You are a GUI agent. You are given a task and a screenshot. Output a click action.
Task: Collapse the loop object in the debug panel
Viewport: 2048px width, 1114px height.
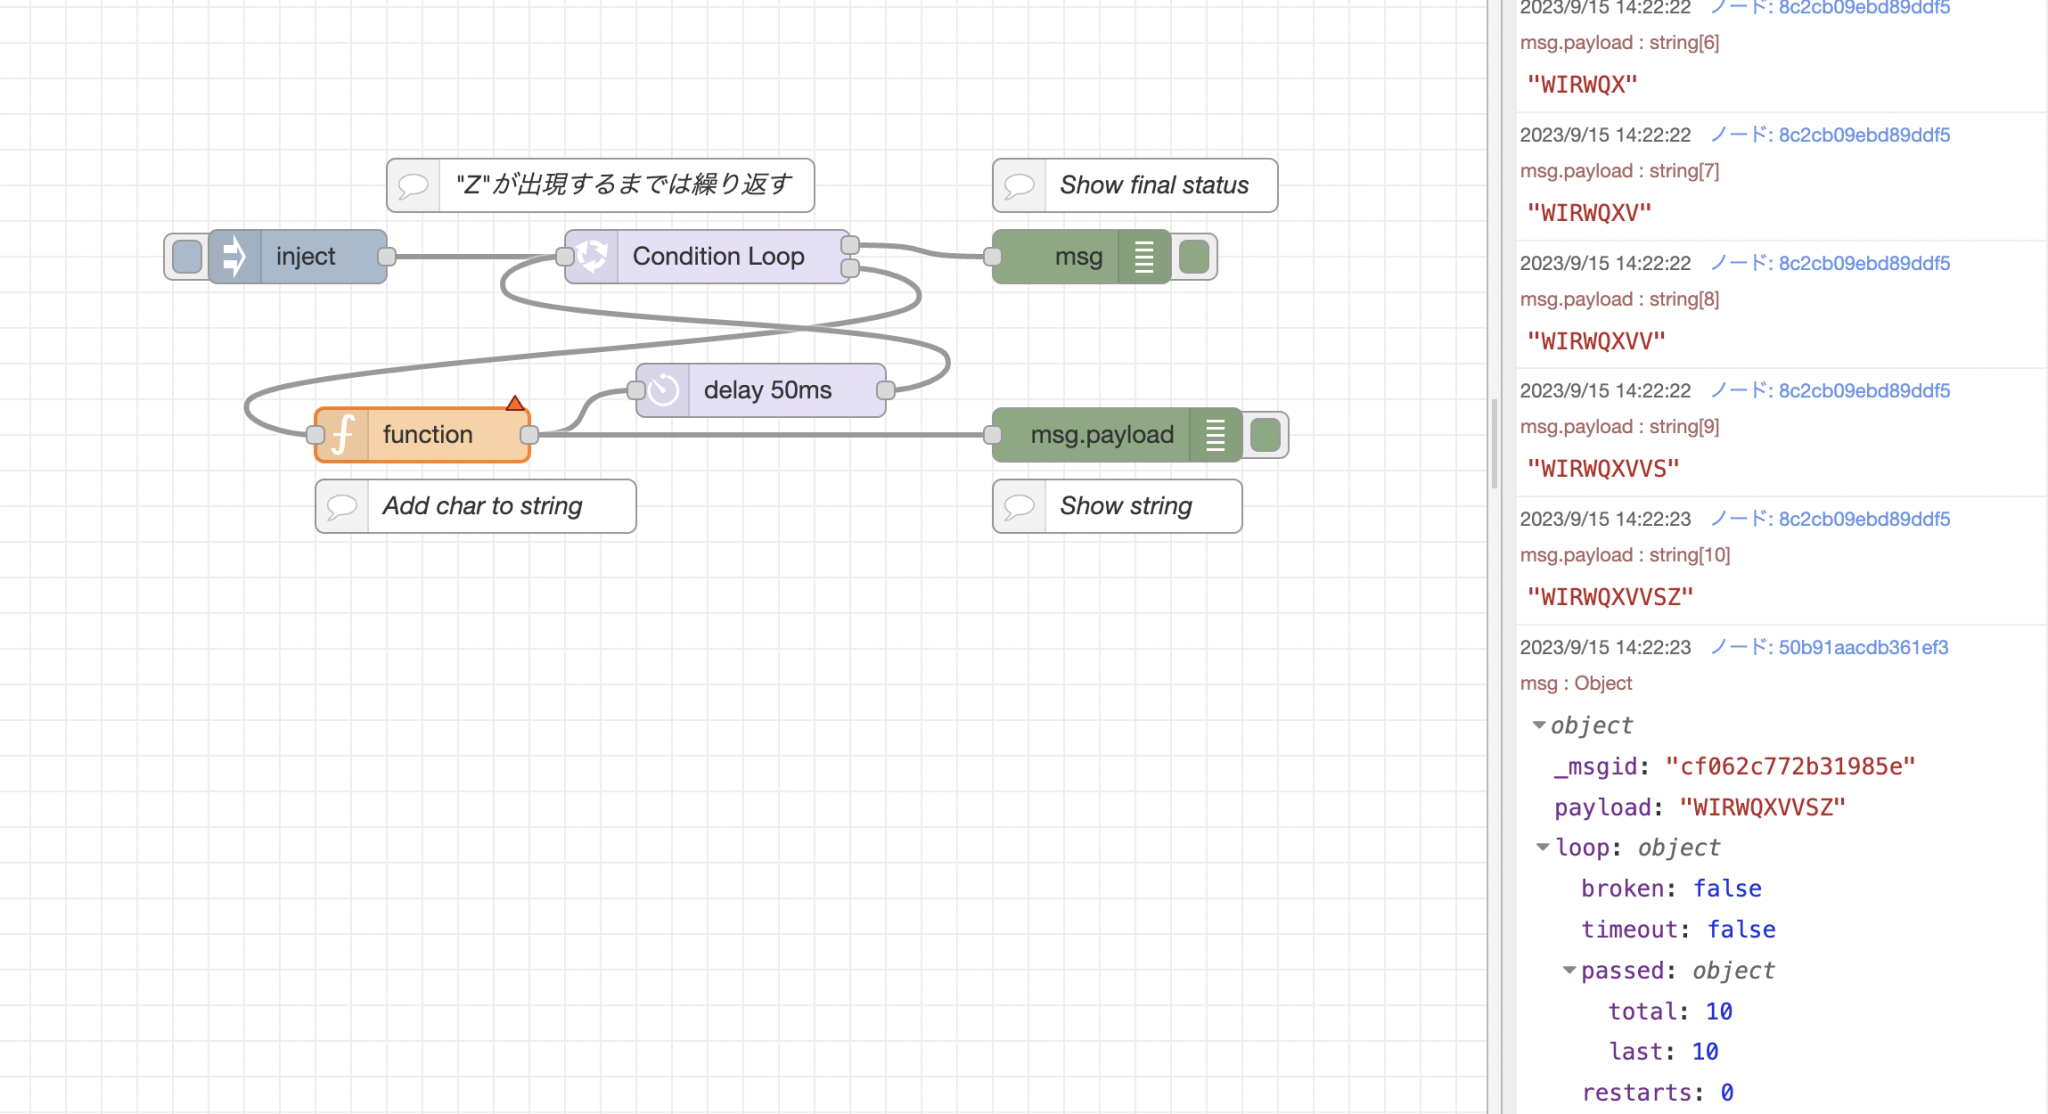pos(1543,848)
